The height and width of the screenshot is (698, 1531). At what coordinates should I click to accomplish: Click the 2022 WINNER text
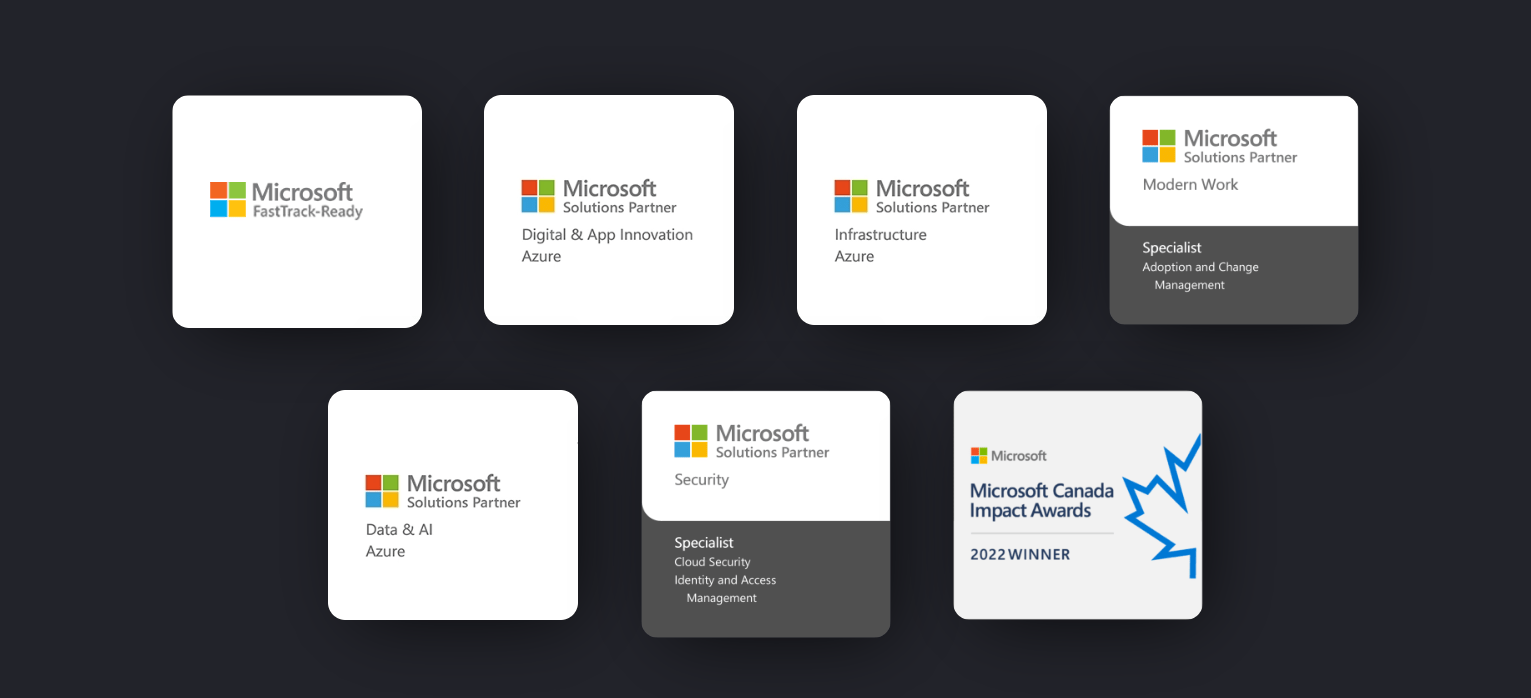click(1019, 554)
